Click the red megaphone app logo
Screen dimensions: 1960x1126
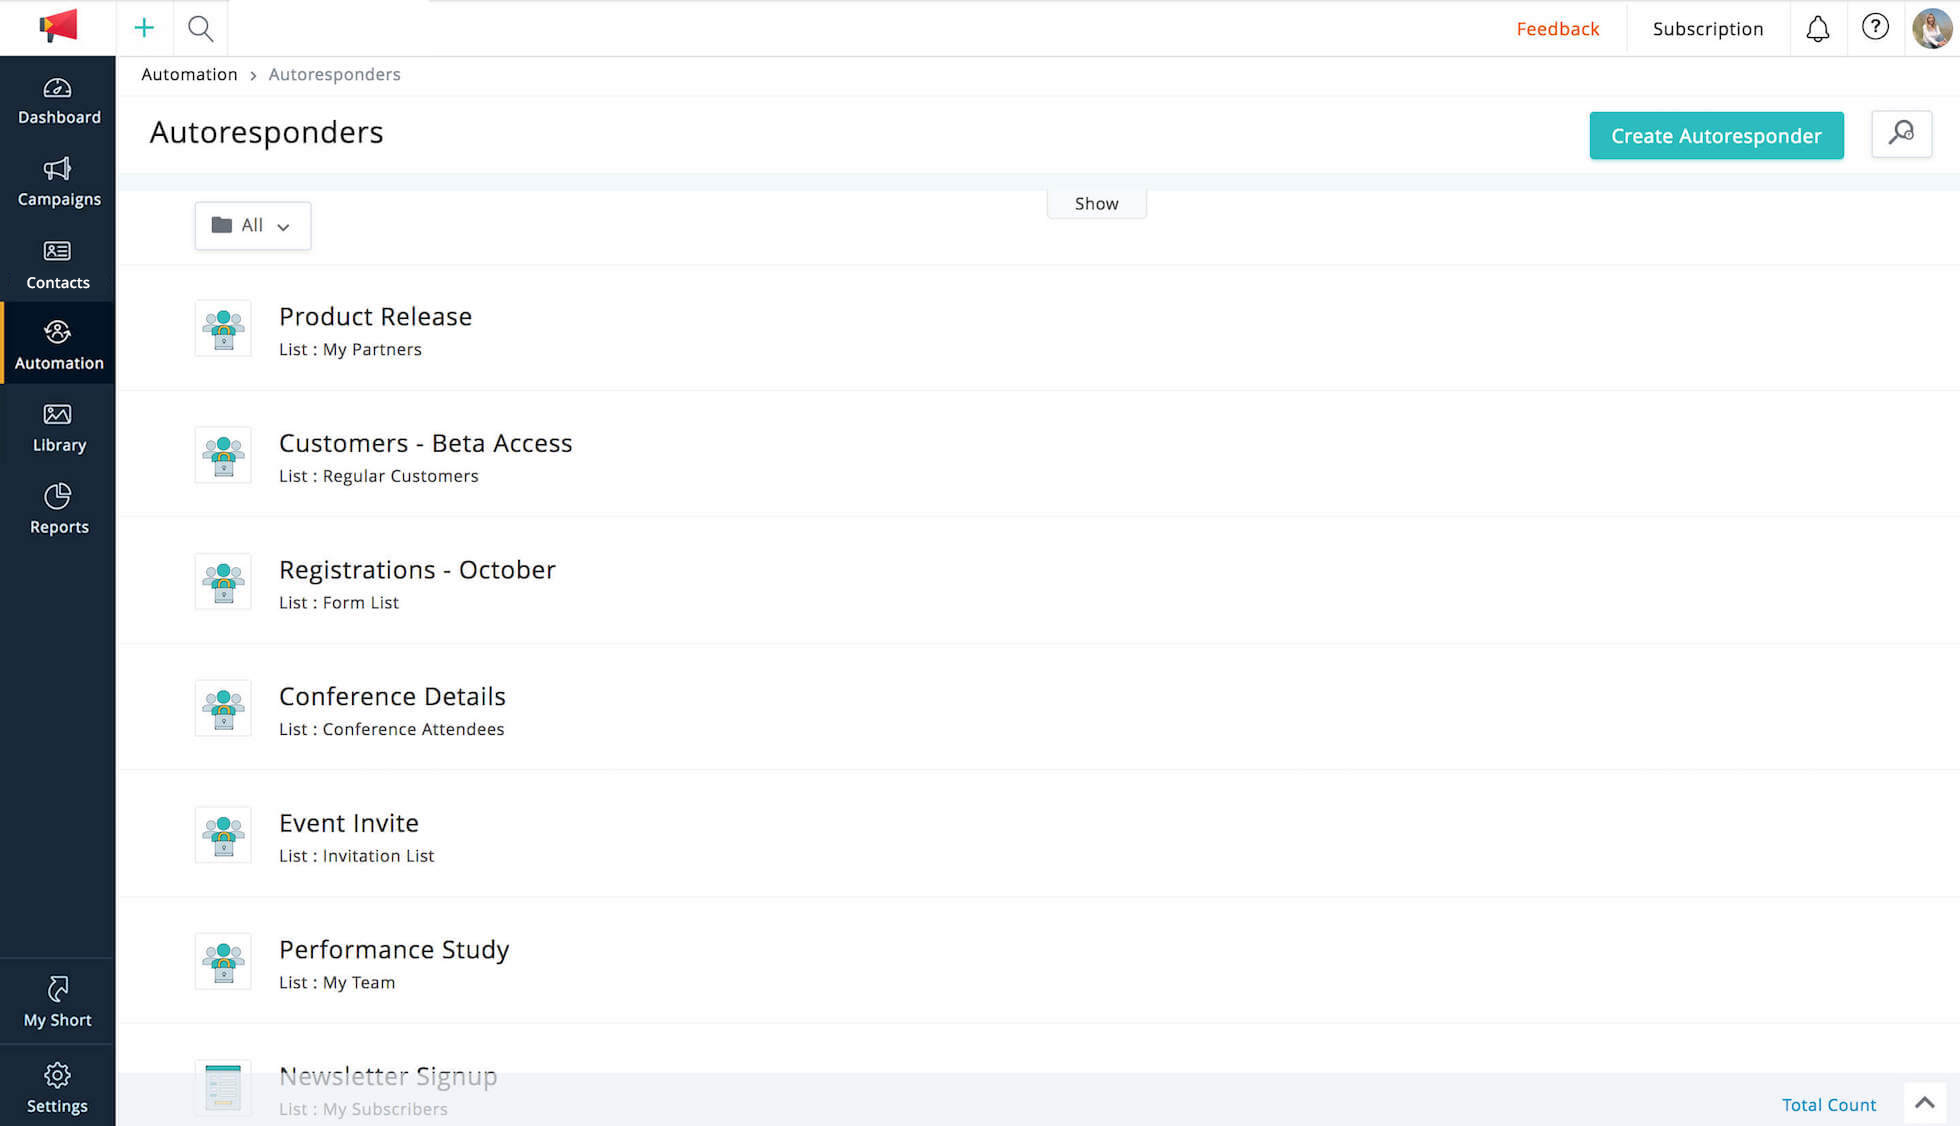pyautogui.click(x=58, y=27)
